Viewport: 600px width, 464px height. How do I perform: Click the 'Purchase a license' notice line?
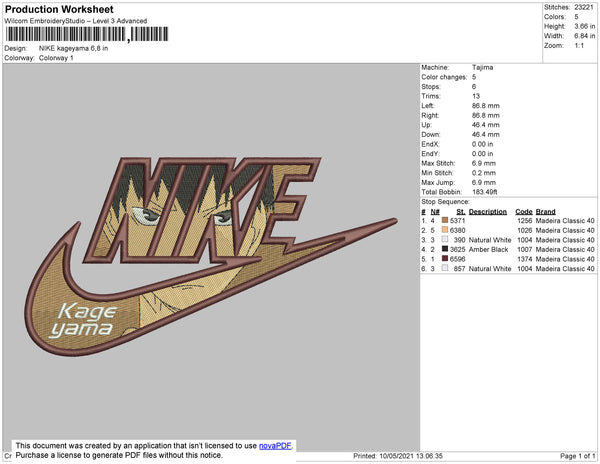point(119,455)
